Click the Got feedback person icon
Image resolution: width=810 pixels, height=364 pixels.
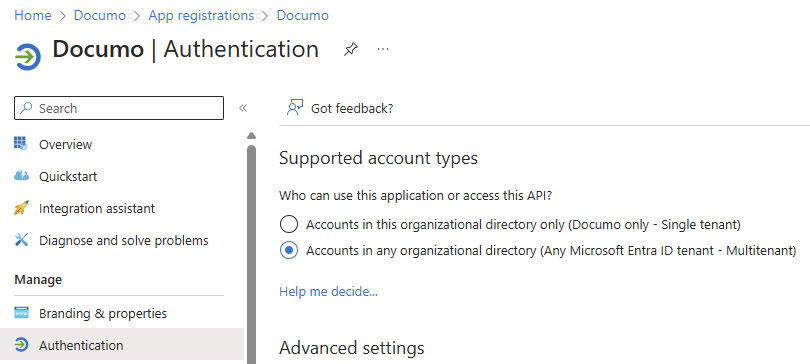pyautogui.click(x=294, y=108)
